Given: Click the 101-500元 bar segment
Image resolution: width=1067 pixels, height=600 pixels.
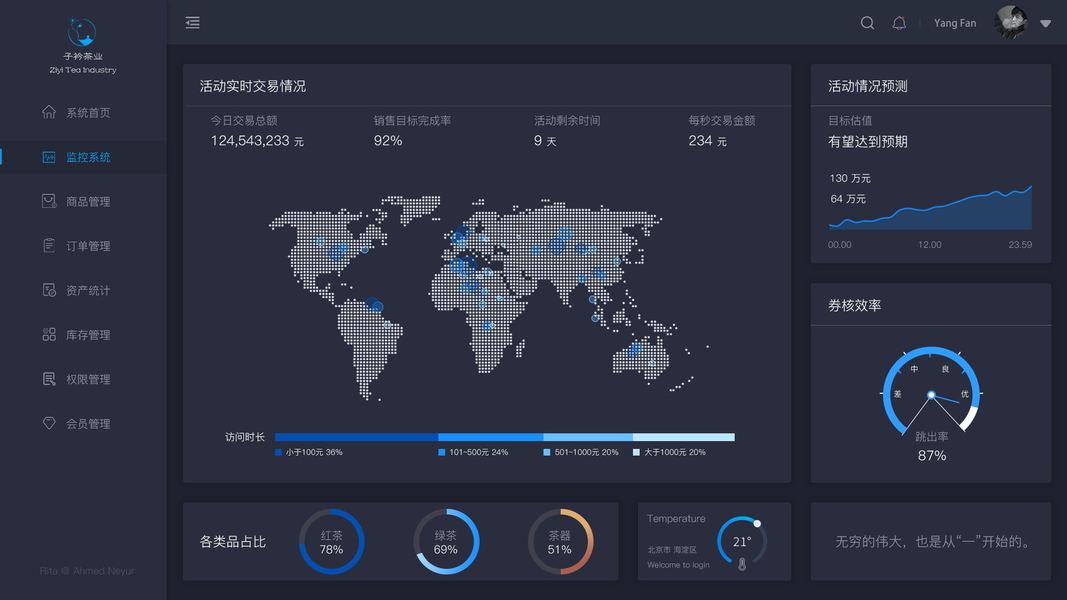Looking at the screenshot, I should click(491, 437).
